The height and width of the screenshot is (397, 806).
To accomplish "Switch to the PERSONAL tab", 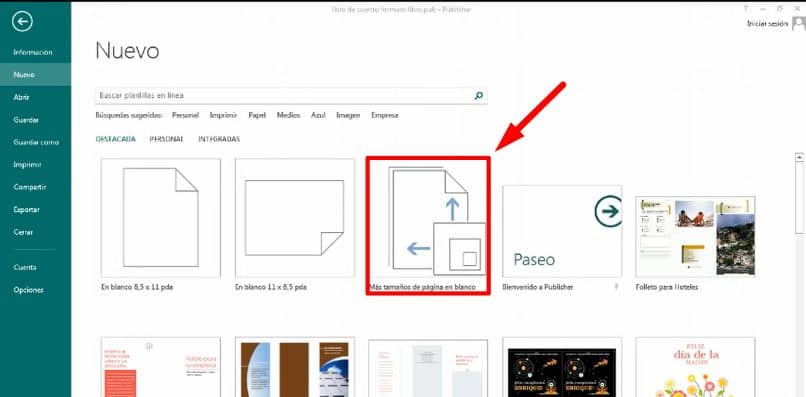I will pos(167,139).
